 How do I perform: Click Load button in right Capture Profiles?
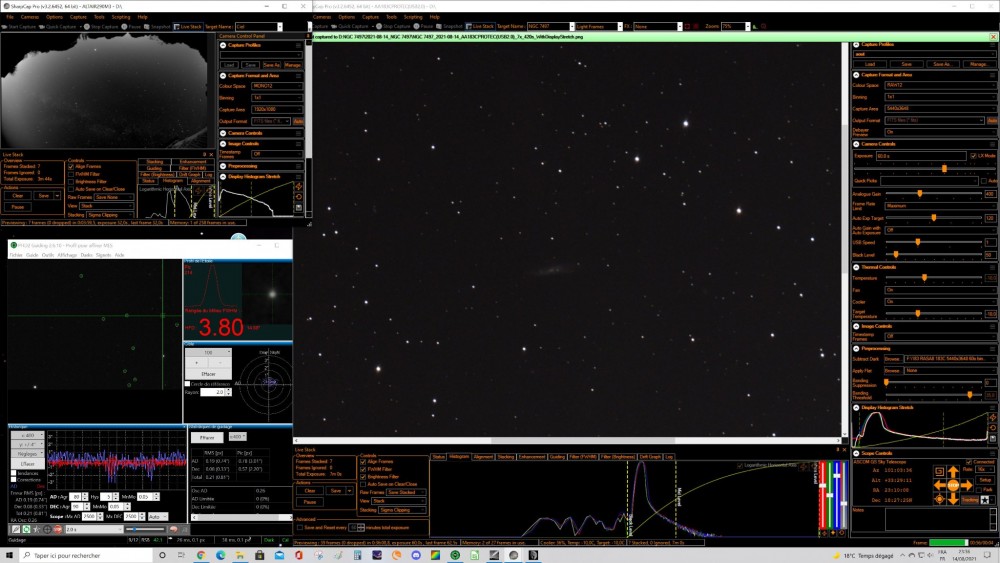(x=871, y=64)
